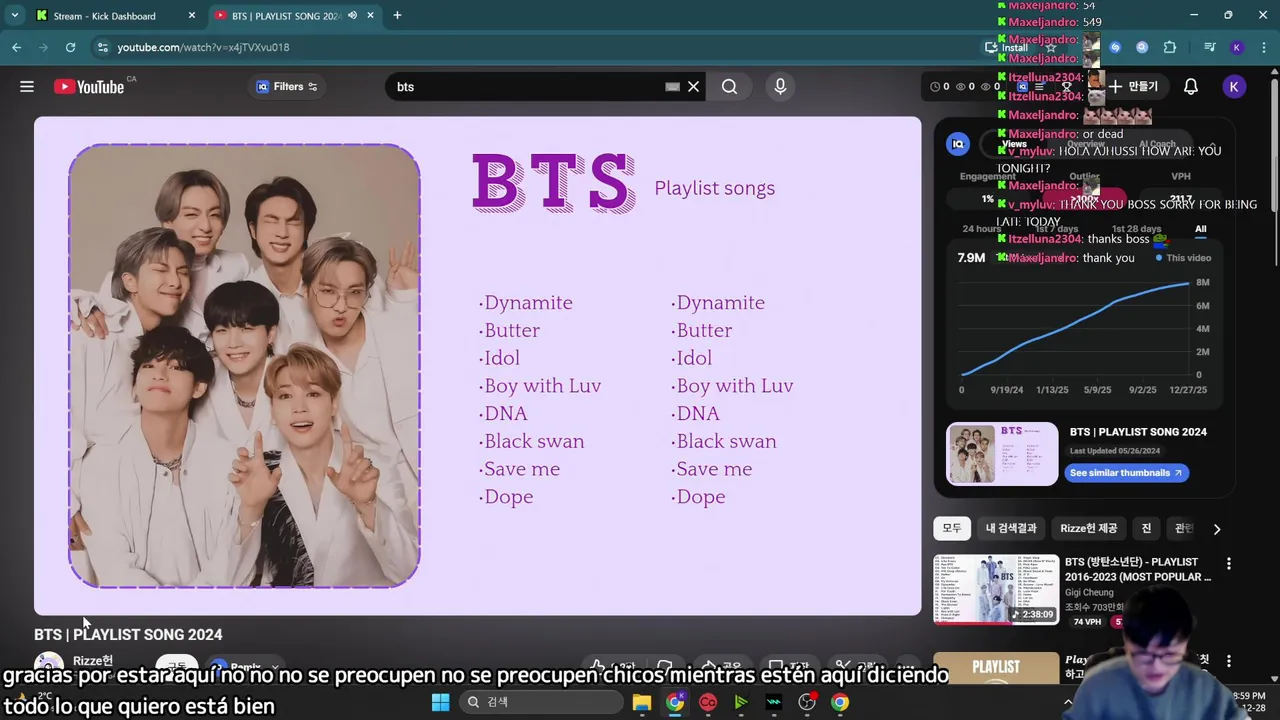
Task: Select the 진 filter chip
Action: [x=1147, y=528]
